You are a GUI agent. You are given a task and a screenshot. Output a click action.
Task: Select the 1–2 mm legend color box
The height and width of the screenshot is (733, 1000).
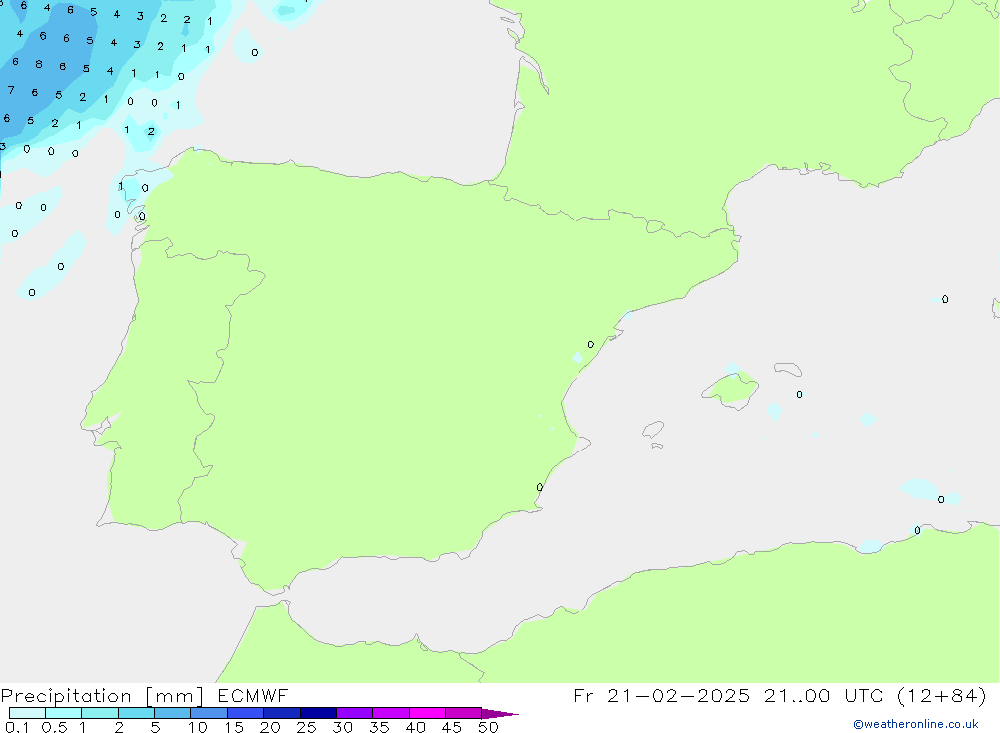click(x=100, y=713)
